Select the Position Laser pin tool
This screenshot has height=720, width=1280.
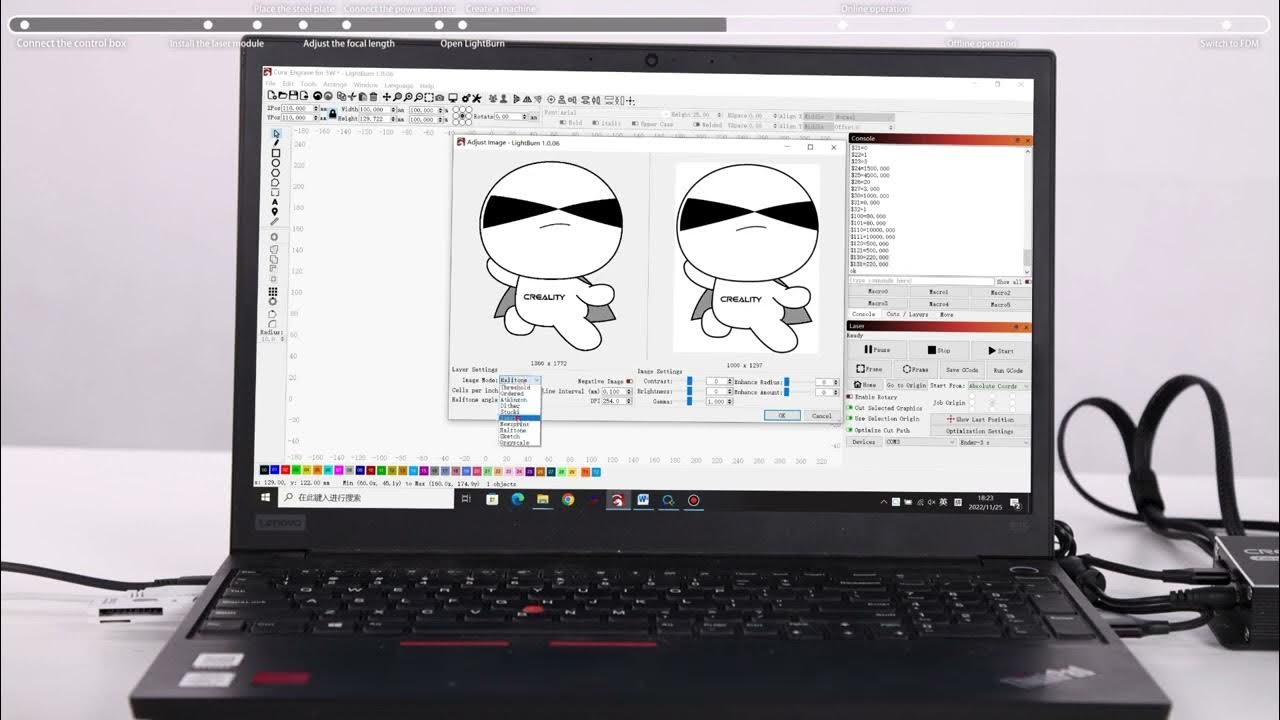[x=275, y=212]
